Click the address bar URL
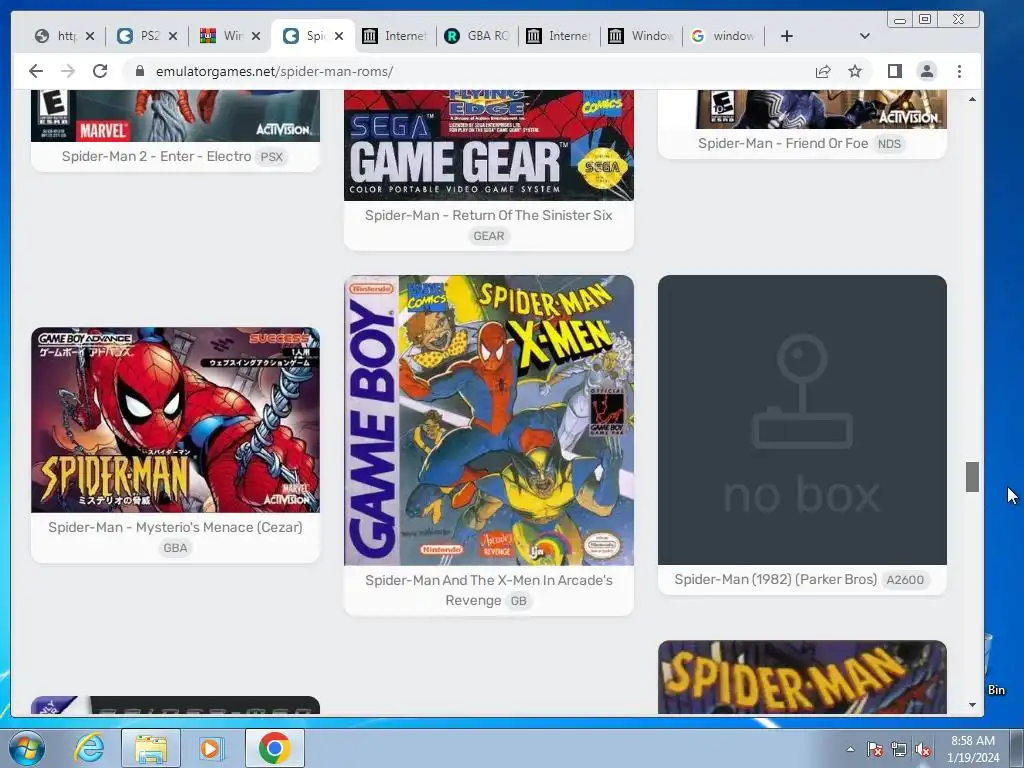Screen dimensions: 1024x768 point(274,71)
